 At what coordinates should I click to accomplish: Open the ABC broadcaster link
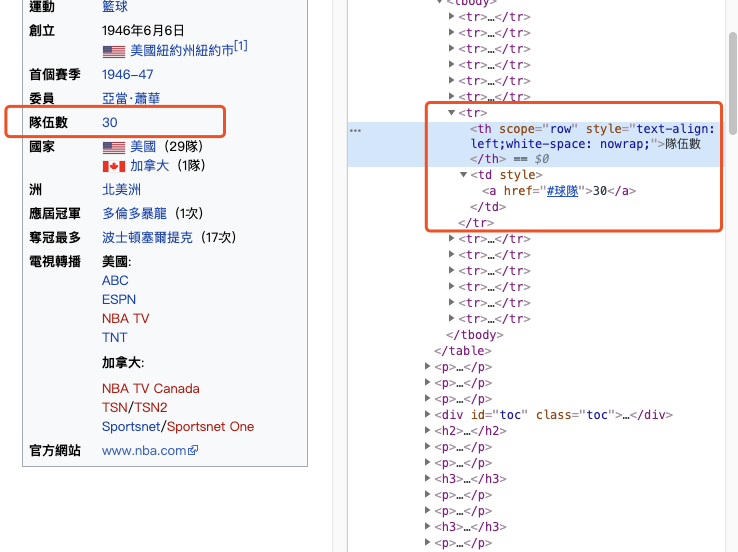(115, 280)
